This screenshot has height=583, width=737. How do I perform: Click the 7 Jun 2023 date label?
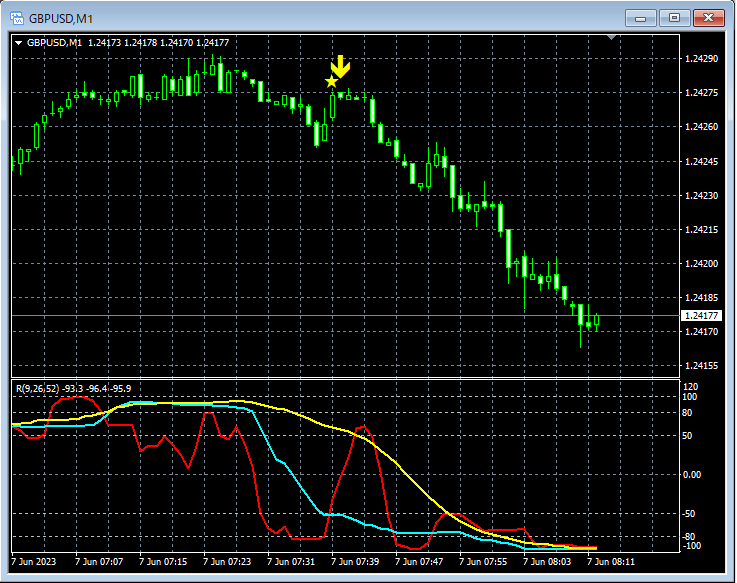33,562
